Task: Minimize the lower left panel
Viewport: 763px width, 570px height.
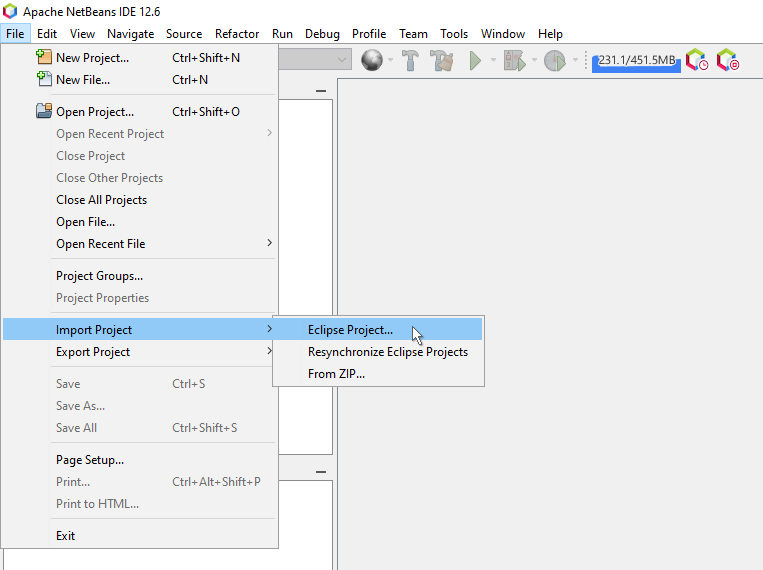Action: 321,472
